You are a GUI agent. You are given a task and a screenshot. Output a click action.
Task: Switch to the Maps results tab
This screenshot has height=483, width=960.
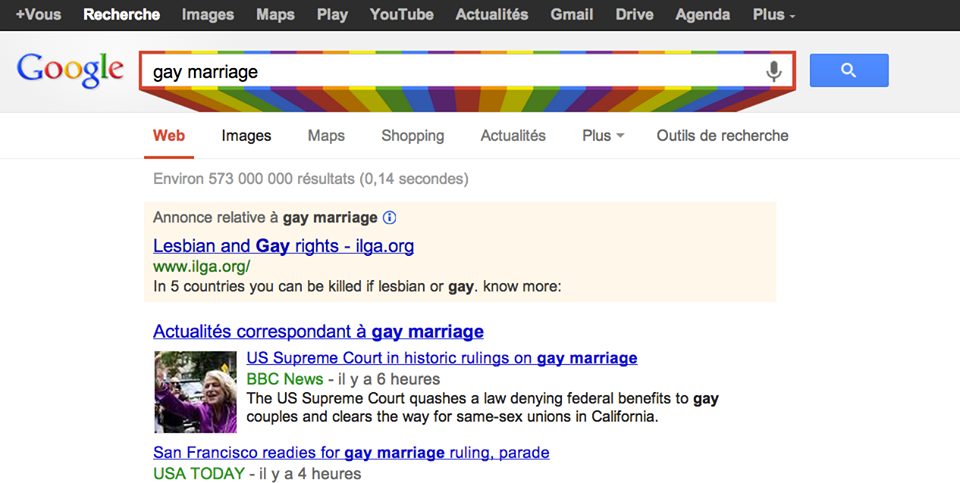326,136
